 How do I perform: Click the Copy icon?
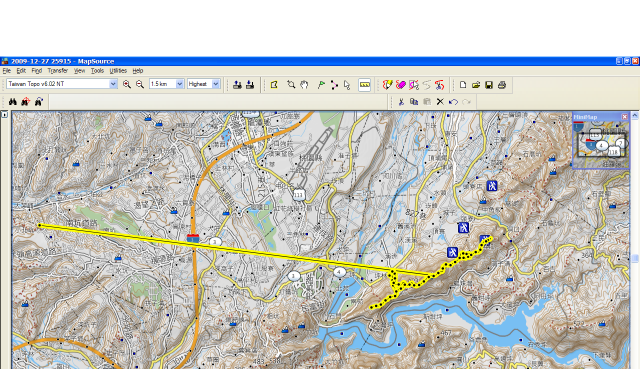coord(414,102)
